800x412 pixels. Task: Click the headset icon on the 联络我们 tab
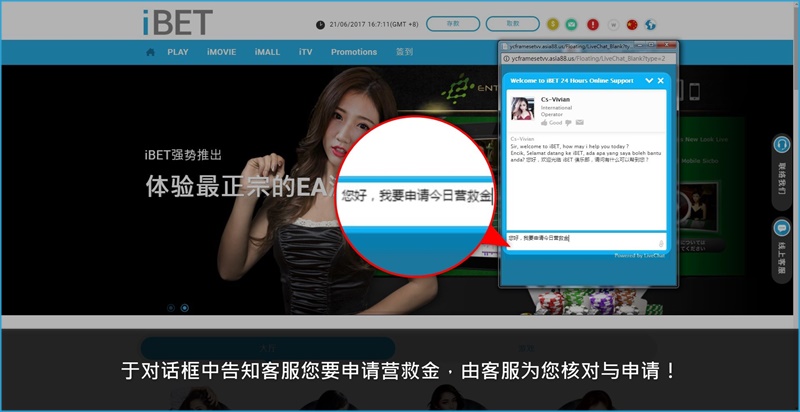click(781, 145)
